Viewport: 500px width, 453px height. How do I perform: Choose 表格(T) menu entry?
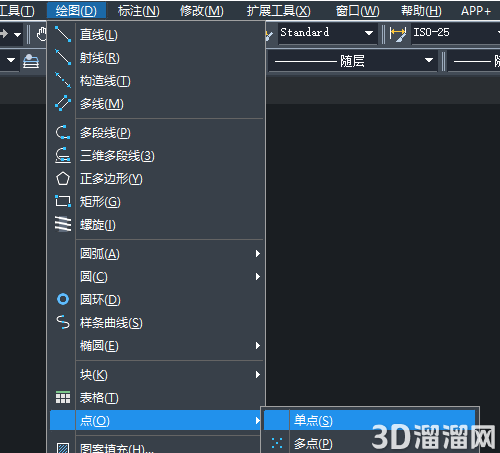pos(157,398)
